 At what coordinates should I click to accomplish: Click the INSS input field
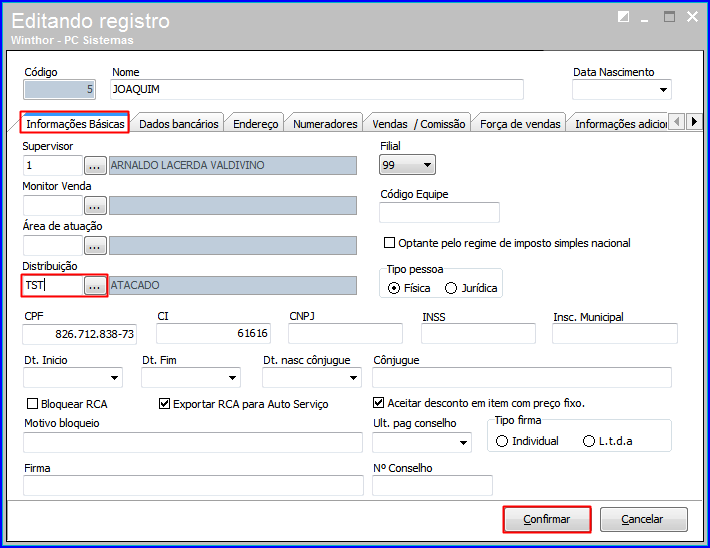[478, 334]
